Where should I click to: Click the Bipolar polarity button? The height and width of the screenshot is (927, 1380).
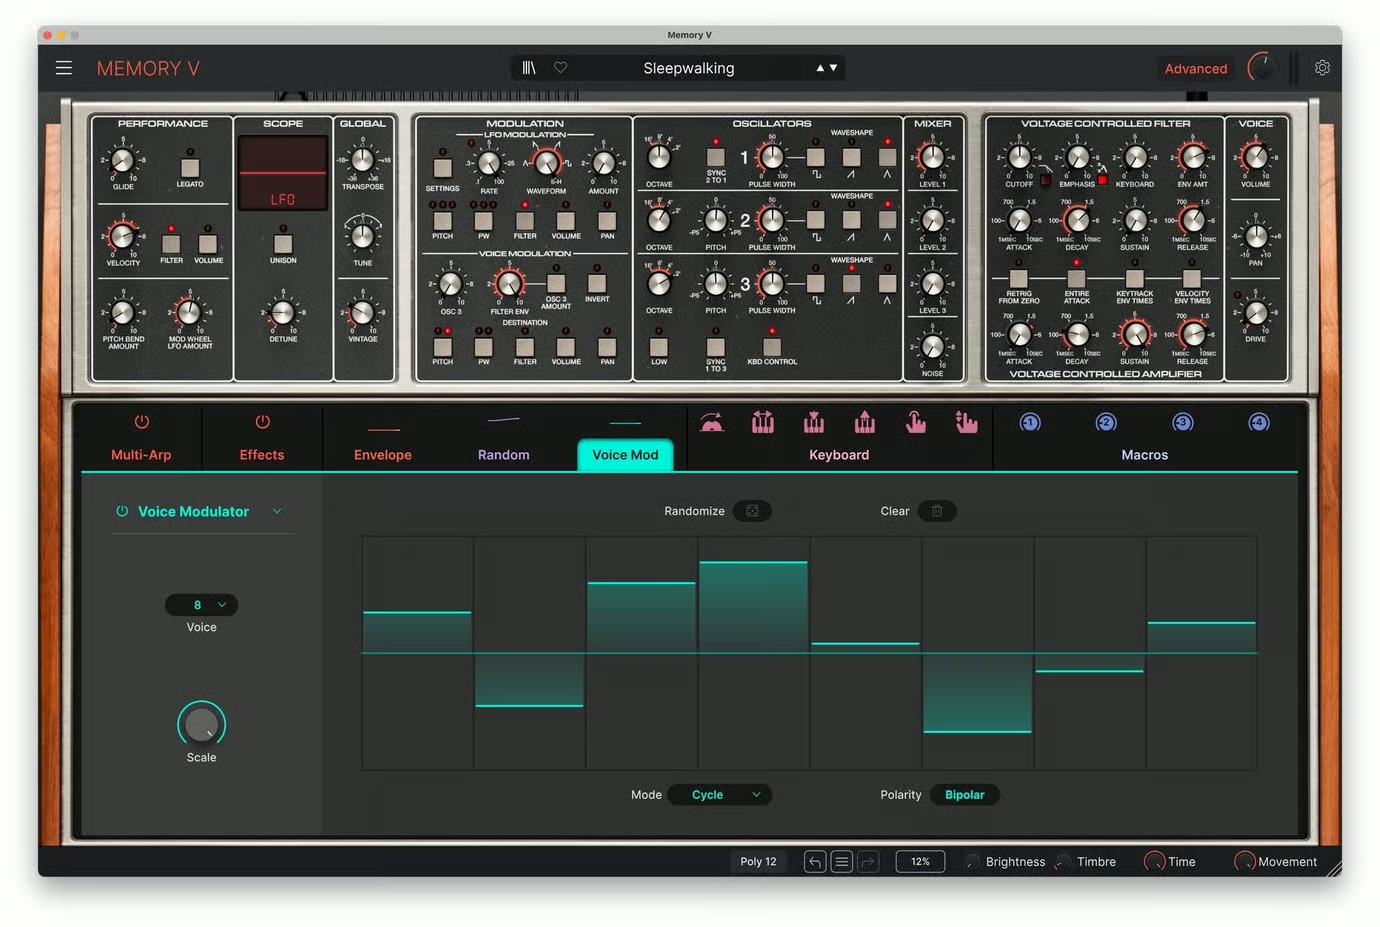click(965, 795)
